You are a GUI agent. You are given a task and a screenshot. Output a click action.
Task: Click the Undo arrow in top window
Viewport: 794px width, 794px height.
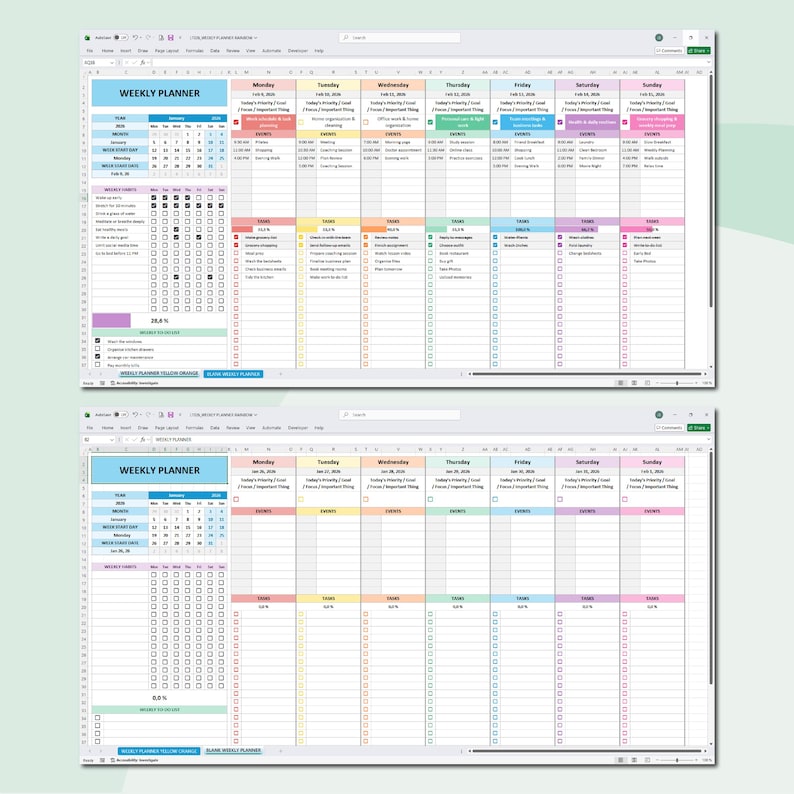click(135, 37)
